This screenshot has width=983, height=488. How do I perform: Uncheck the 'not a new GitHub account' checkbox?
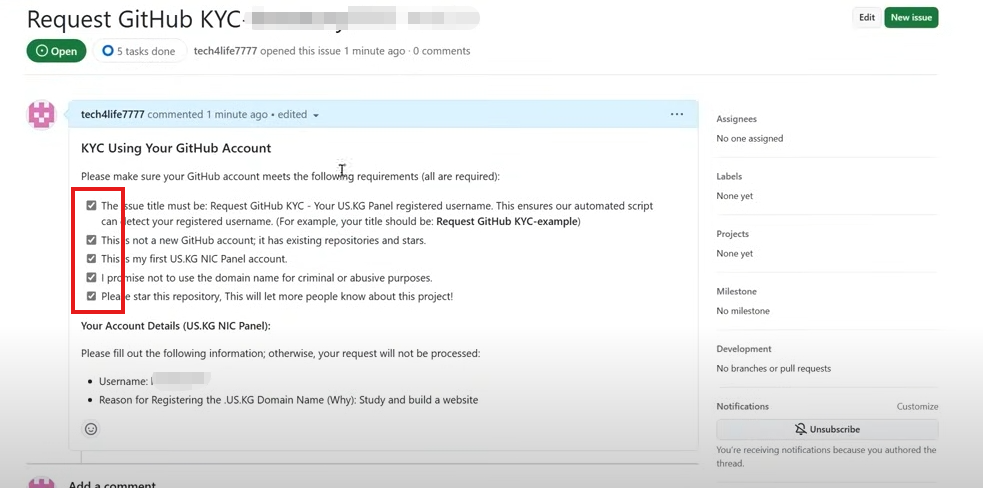pos(92,240)
